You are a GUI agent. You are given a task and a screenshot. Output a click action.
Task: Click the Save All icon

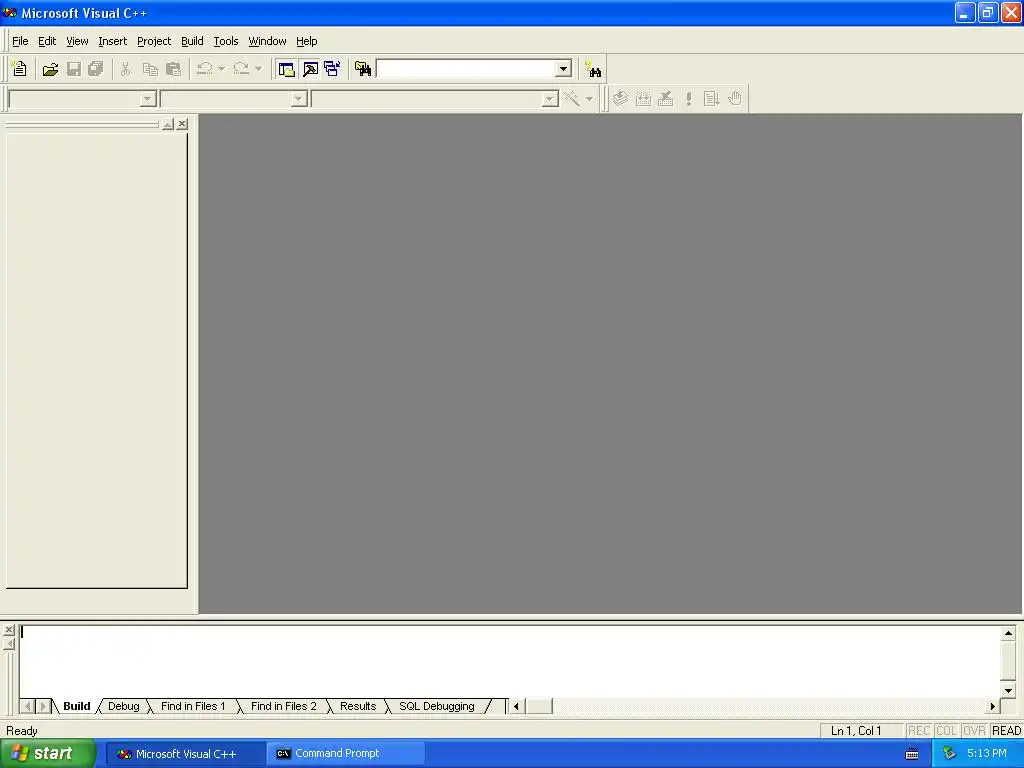click(96, 69)
